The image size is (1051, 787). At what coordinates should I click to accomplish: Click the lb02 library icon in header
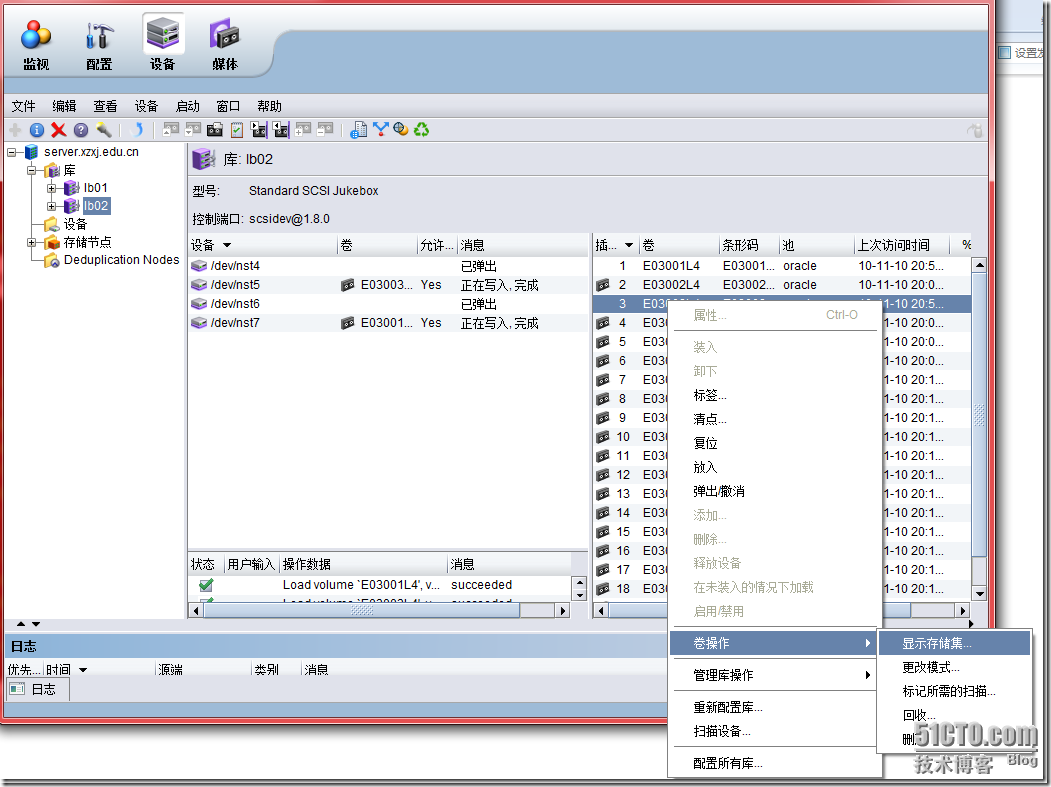(x=204, y=160)
